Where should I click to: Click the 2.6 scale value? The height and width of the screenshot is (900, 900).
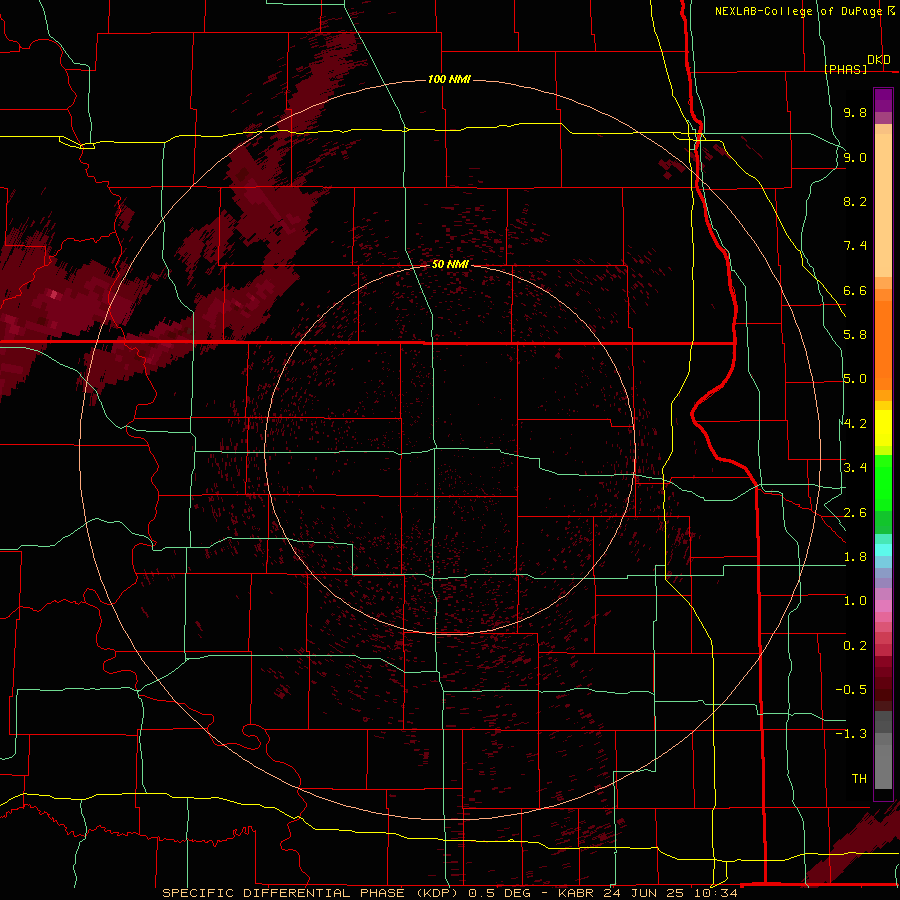[855, 513]
